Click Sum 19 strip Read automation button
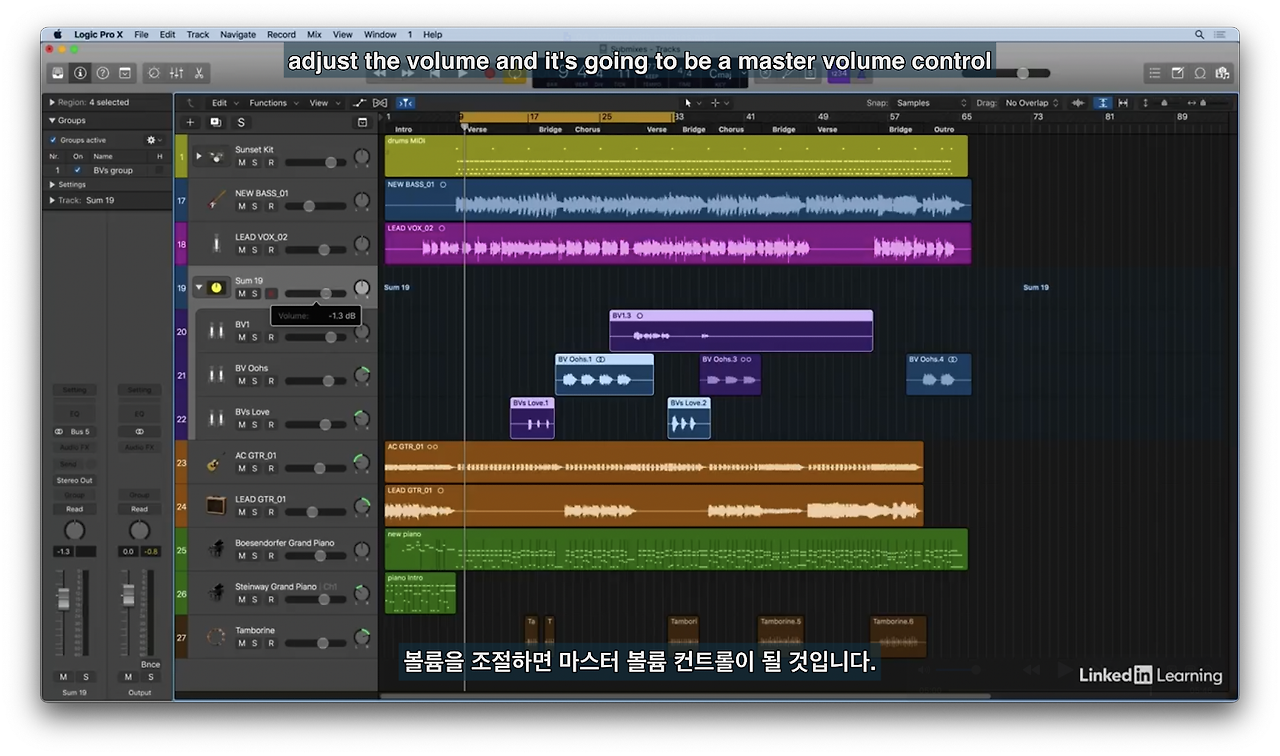 pos(74,509)
